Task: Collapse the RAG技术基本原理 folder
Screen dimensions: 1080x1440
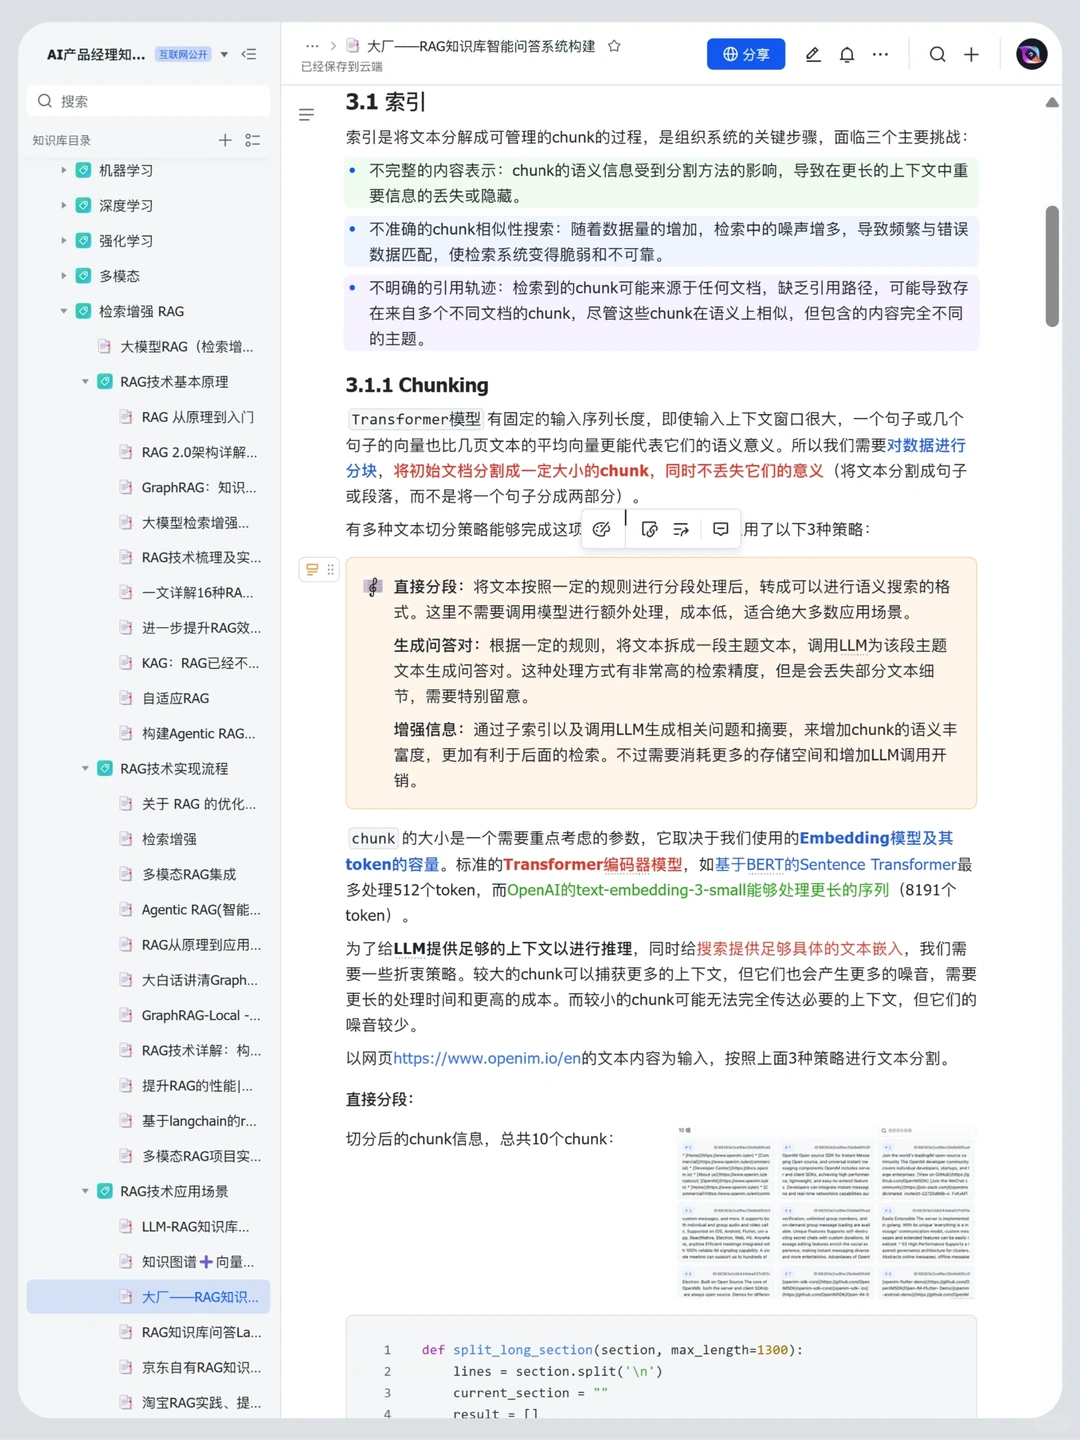Action: click(x=85, y=381)
